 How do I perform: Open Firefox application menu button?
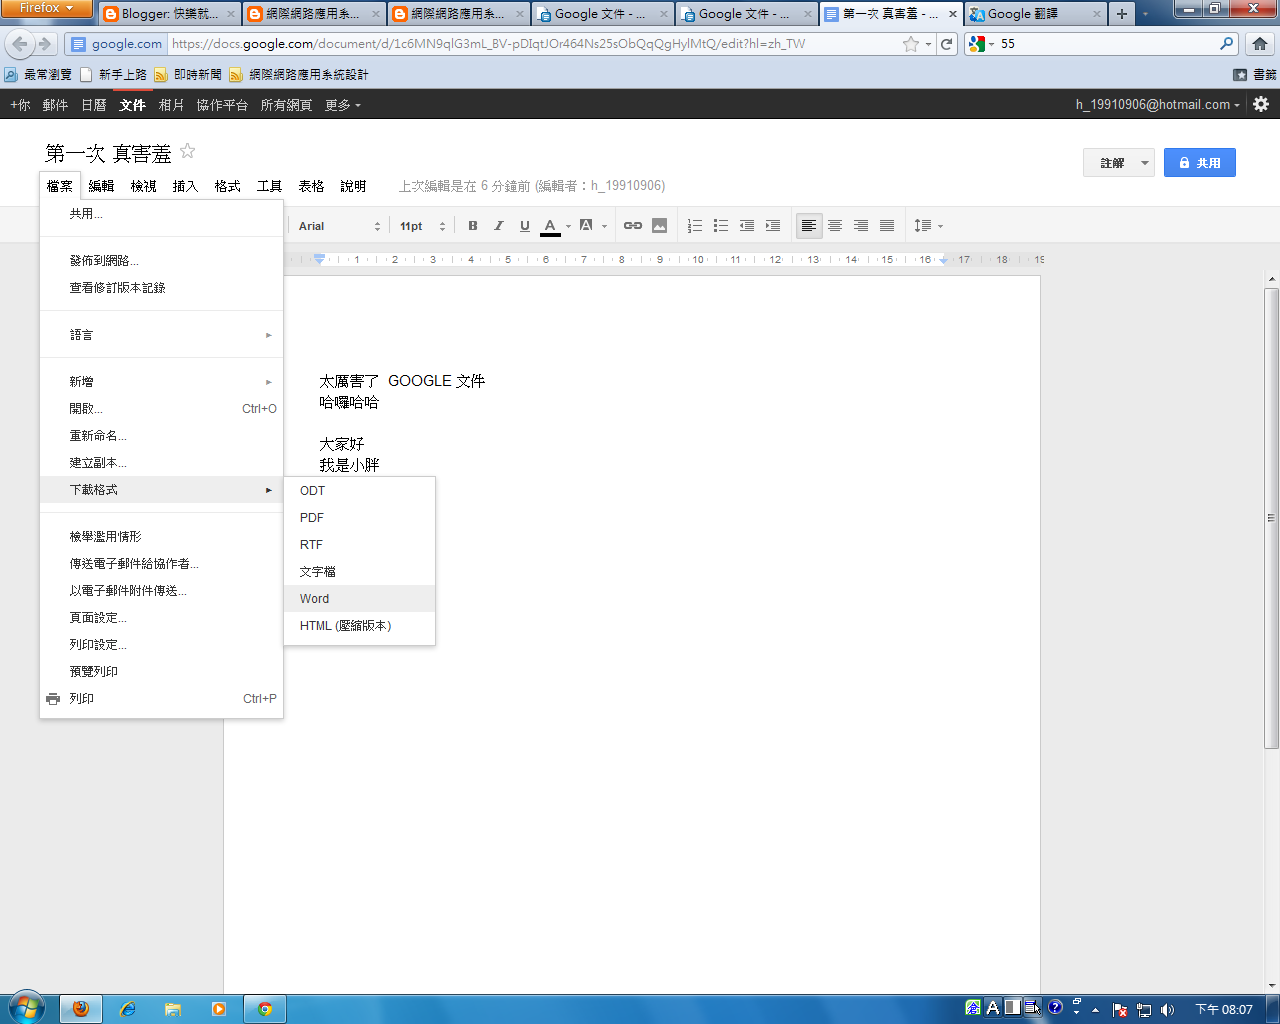click(47, 8)
